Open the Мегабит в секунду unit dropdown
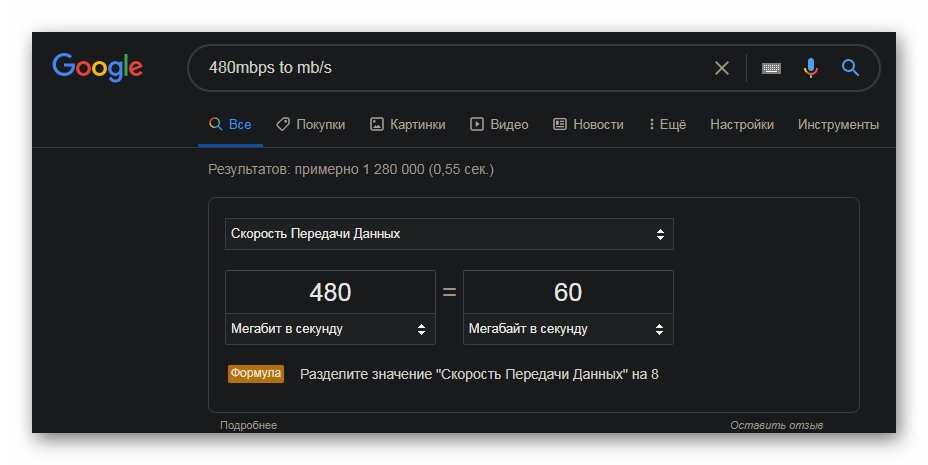 point(330,329)
